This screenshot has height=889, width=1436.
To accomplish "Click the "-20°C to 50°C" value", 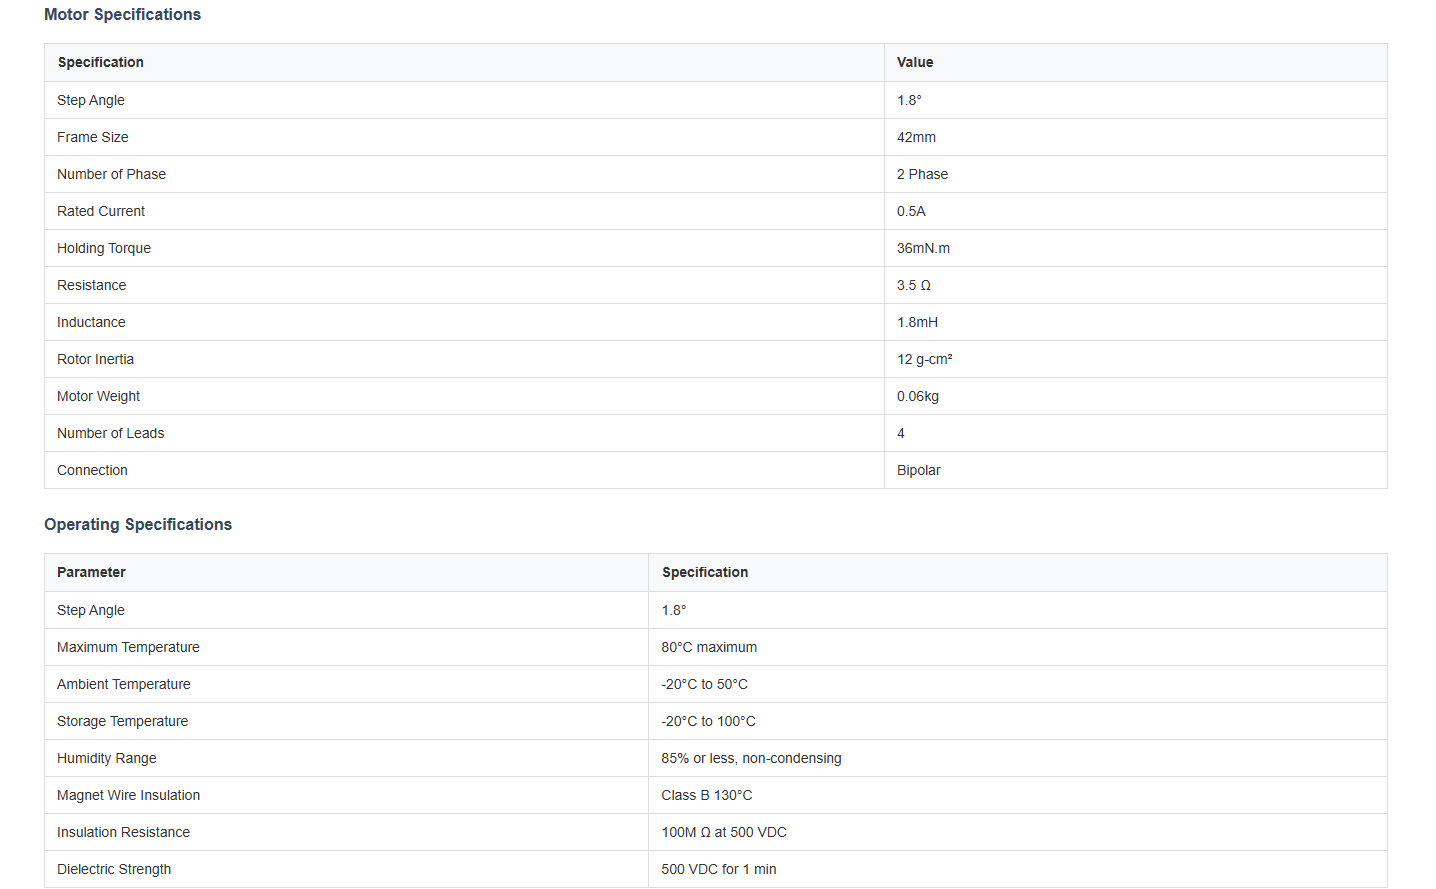I will coord(704,684).
